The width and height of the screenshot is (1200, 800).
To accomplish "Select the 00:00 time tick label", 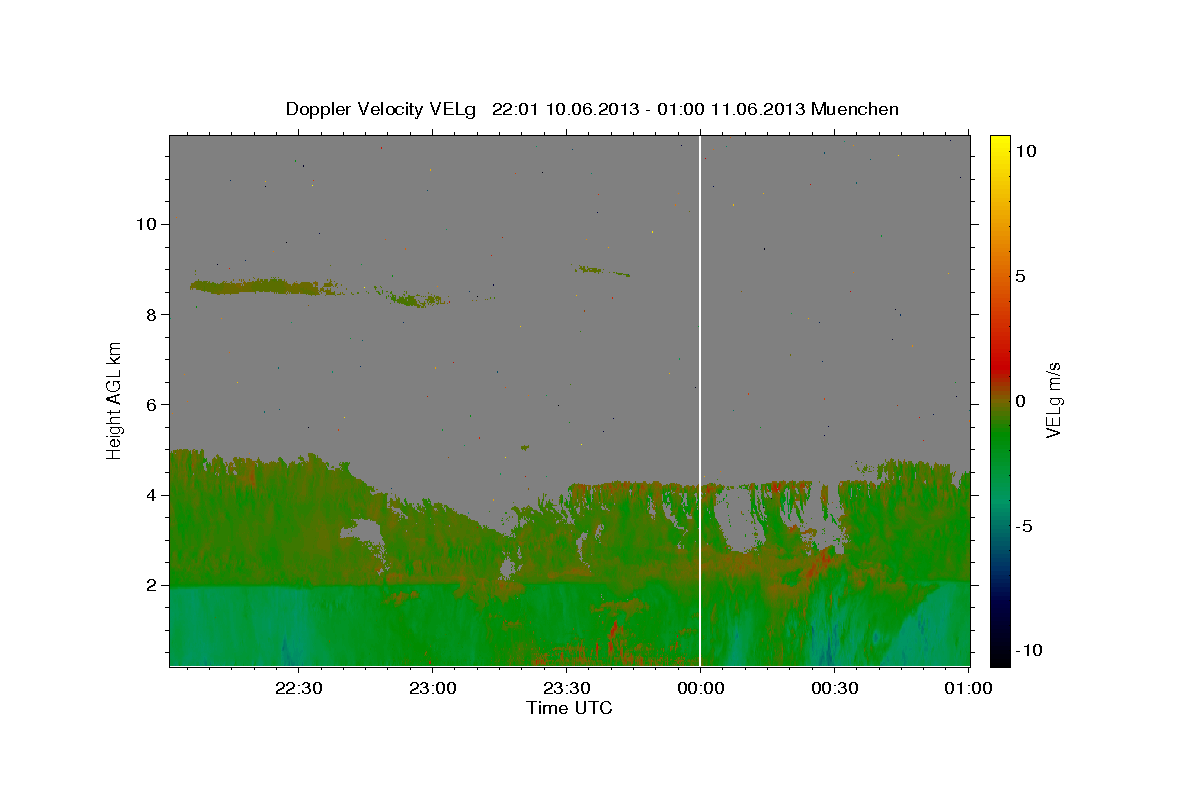I will click(700, 688).
